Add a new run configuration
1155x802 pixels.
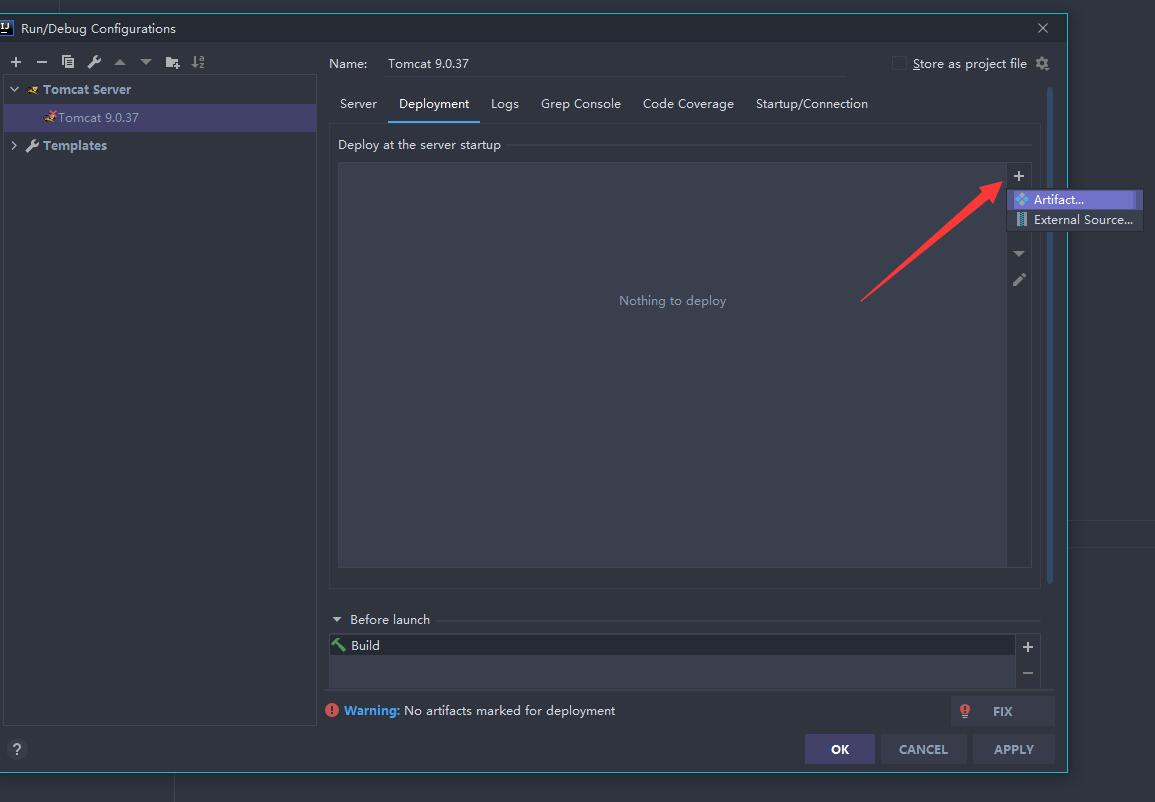click(16, 61)
